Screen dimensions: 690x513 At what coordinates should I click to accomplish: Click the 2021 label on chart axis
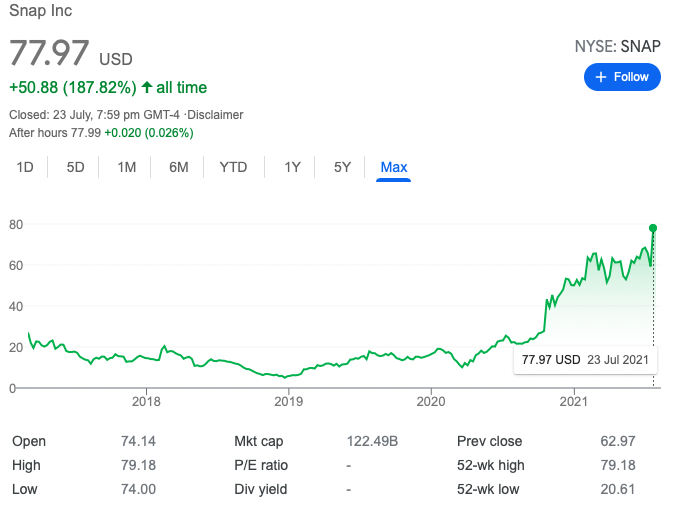[x=573, y=401]
